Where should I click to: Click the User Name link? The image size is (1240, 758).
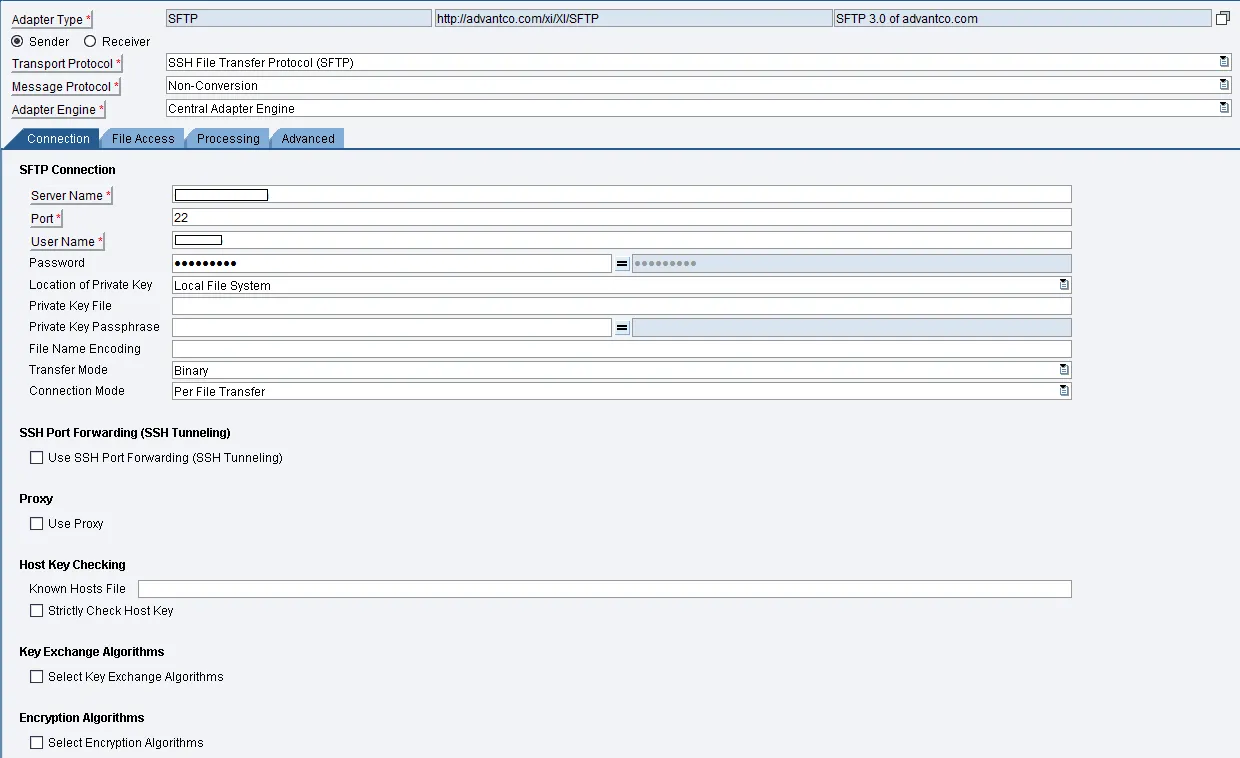pyautogui.click(x=62, y=241)
